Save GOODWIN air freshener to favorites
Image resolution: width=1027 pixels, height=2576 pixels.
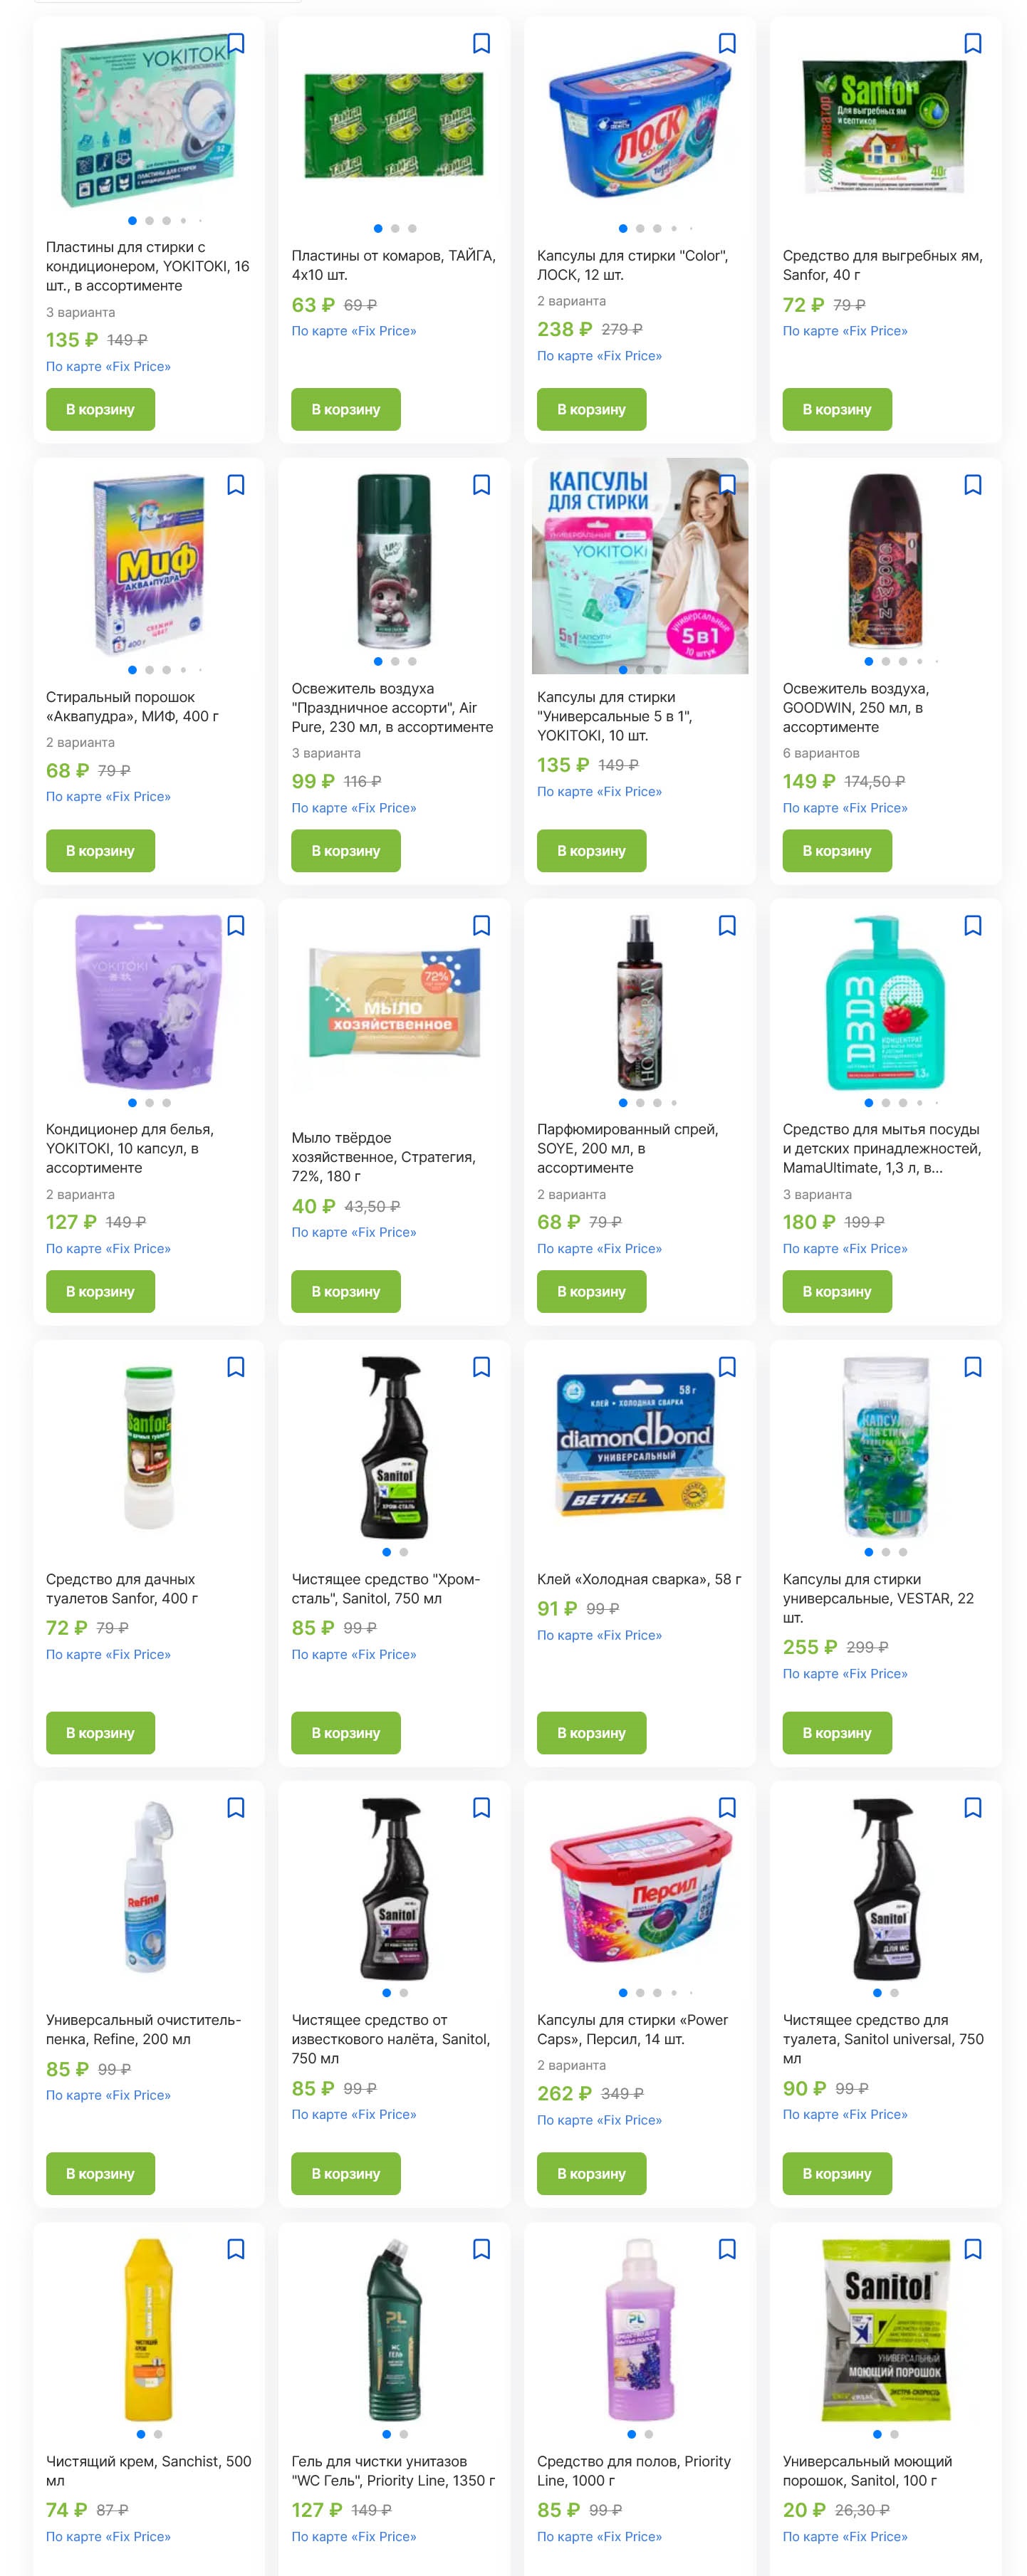point(972,485)
